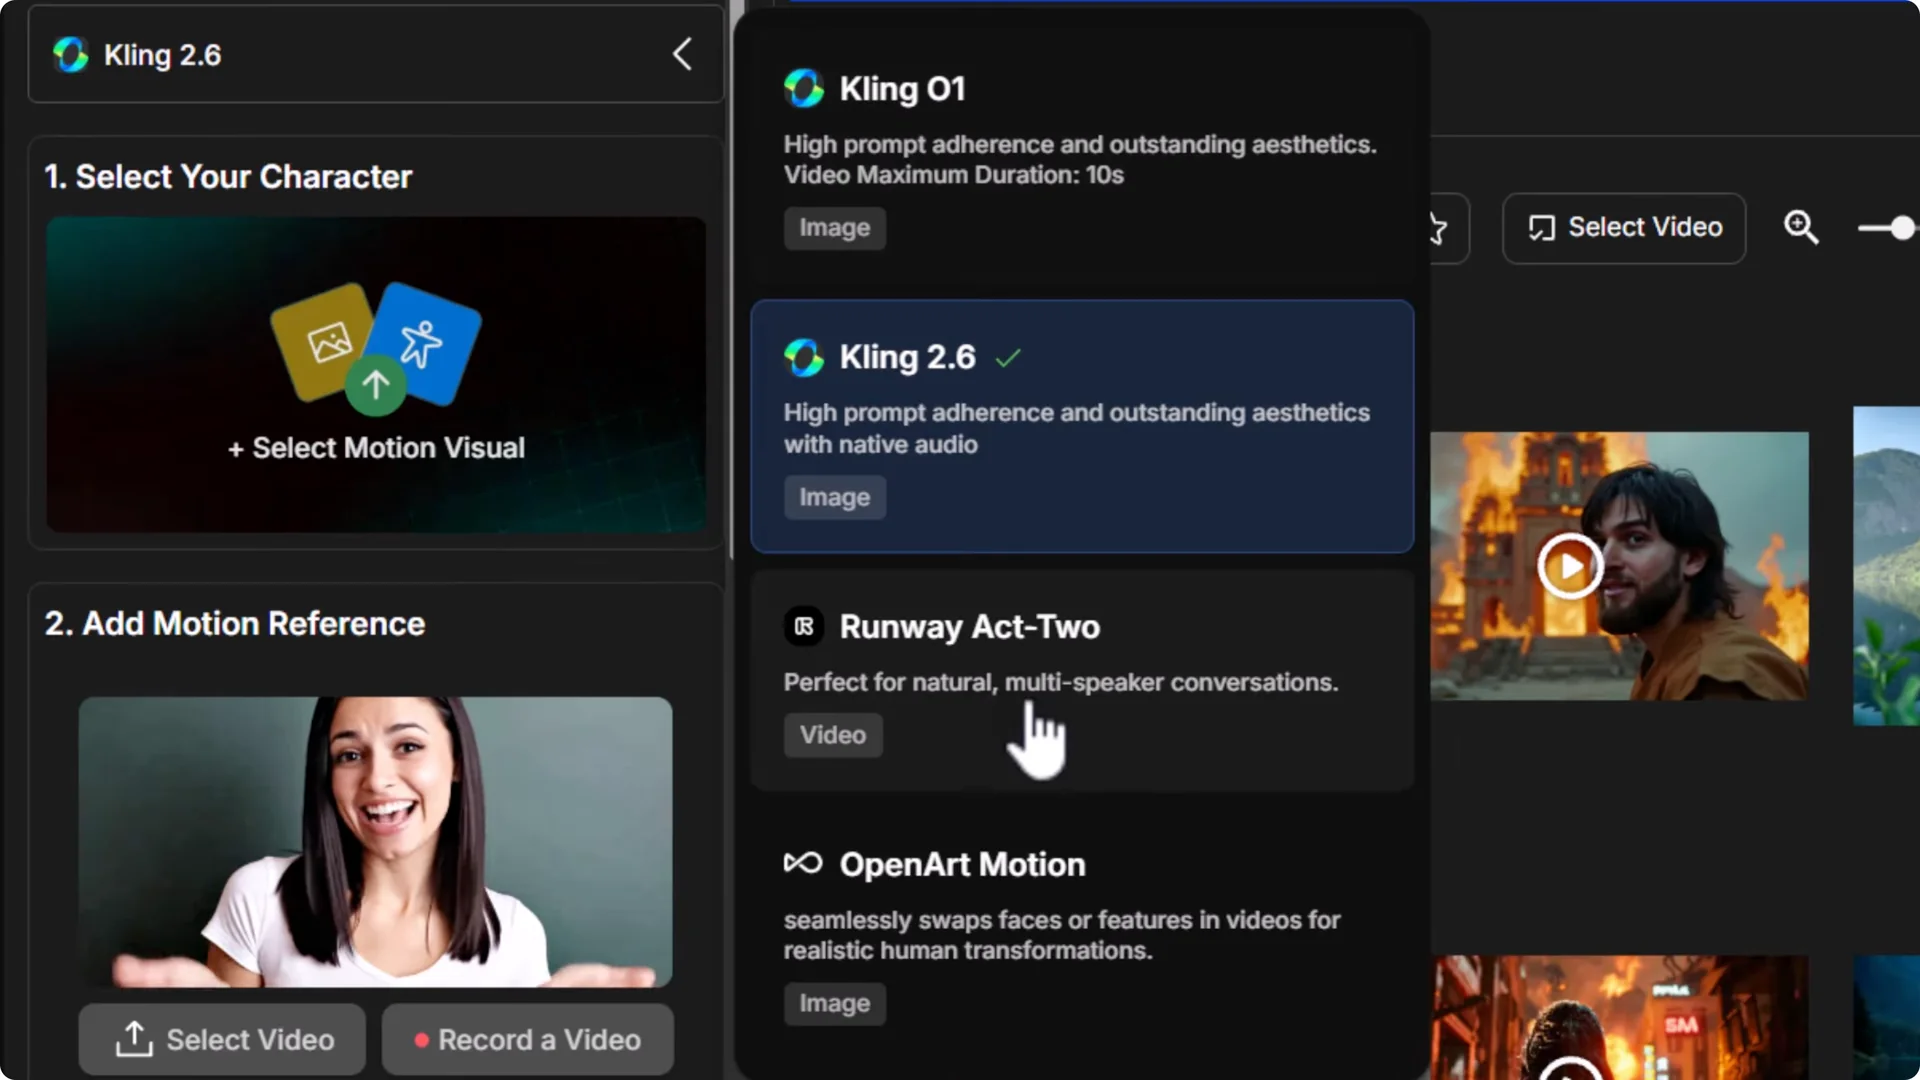Click the Record a Video button
1920x1080 pixels.
[527, 1039]
